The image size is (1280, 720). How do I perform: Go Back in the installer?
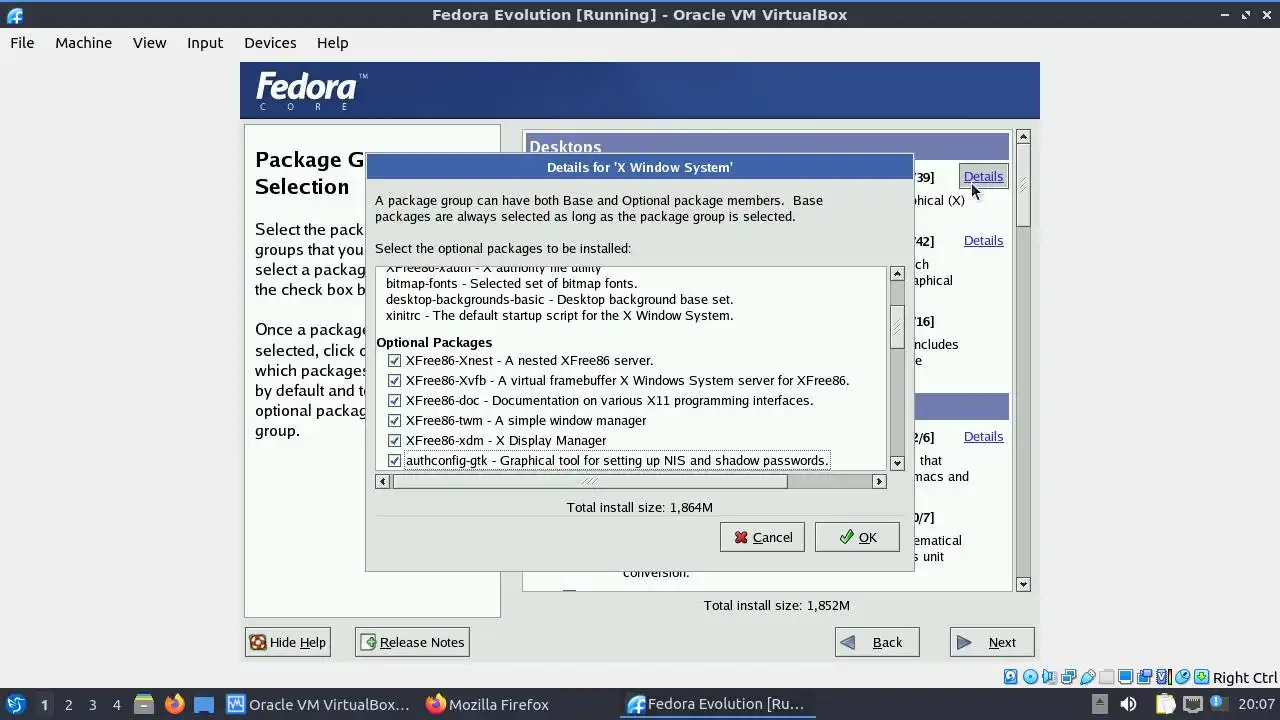(877, 642)
